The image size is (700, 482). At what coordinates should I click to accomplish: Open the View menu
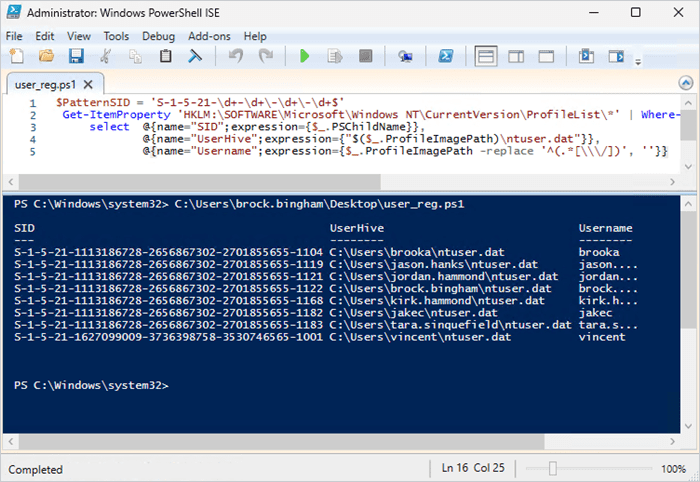pyautogui.click(x=79, y=36)
